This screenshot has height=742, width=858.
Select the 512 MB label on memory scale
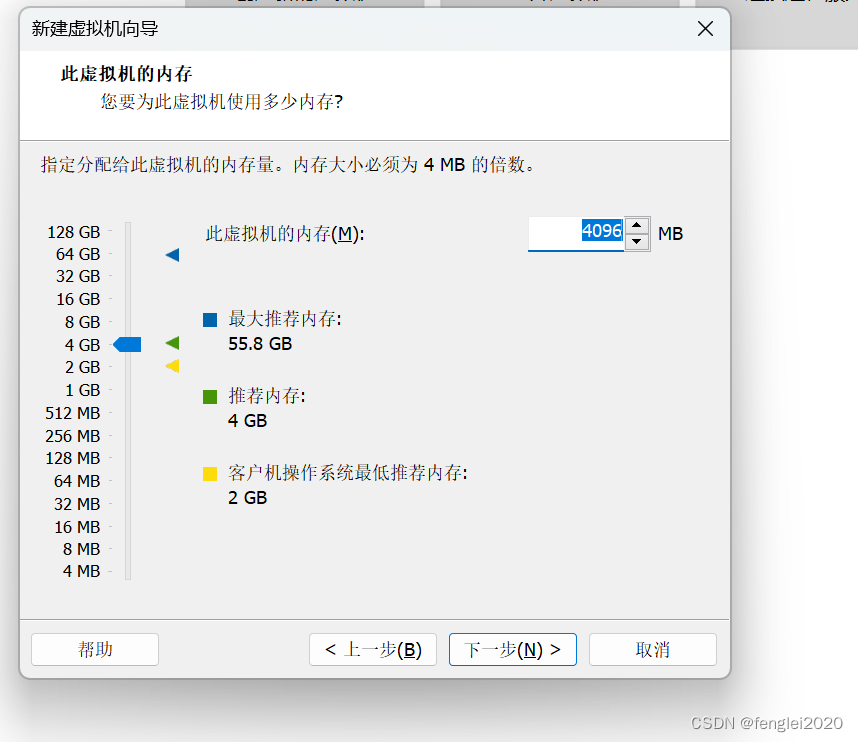(x=73, y=413)
